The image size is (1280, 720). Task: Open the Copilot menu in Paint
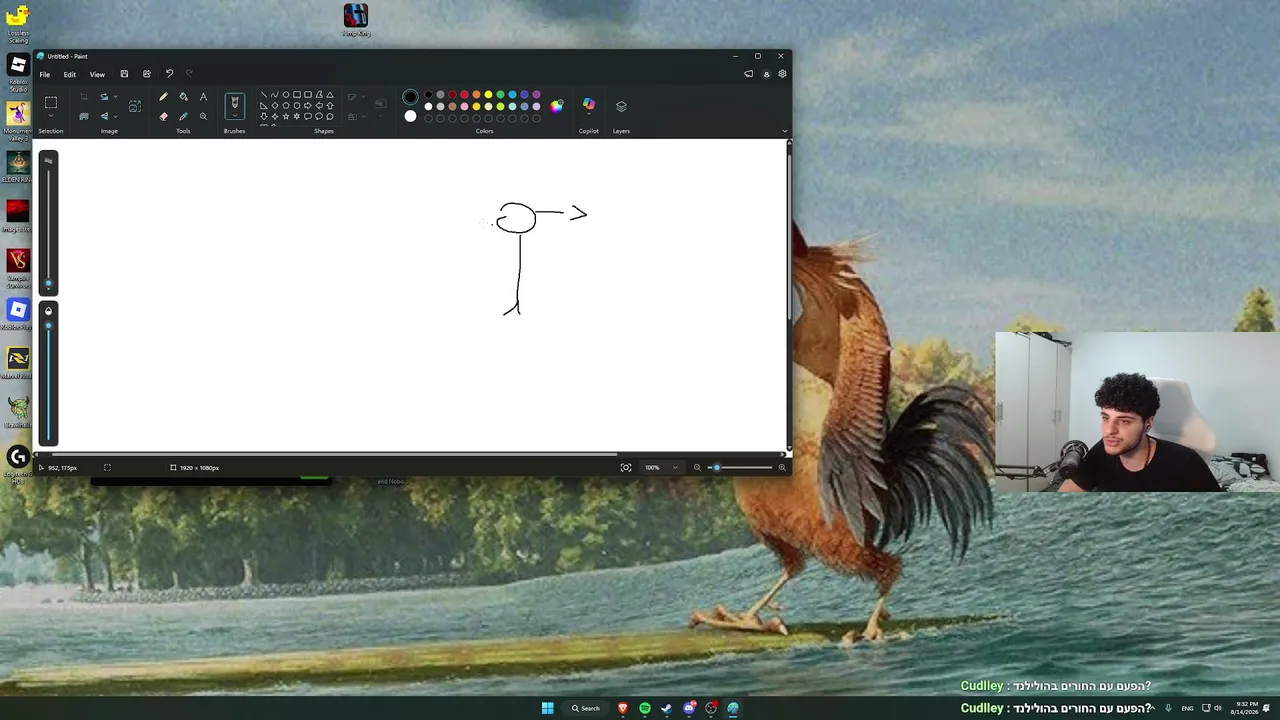(588, 105)
